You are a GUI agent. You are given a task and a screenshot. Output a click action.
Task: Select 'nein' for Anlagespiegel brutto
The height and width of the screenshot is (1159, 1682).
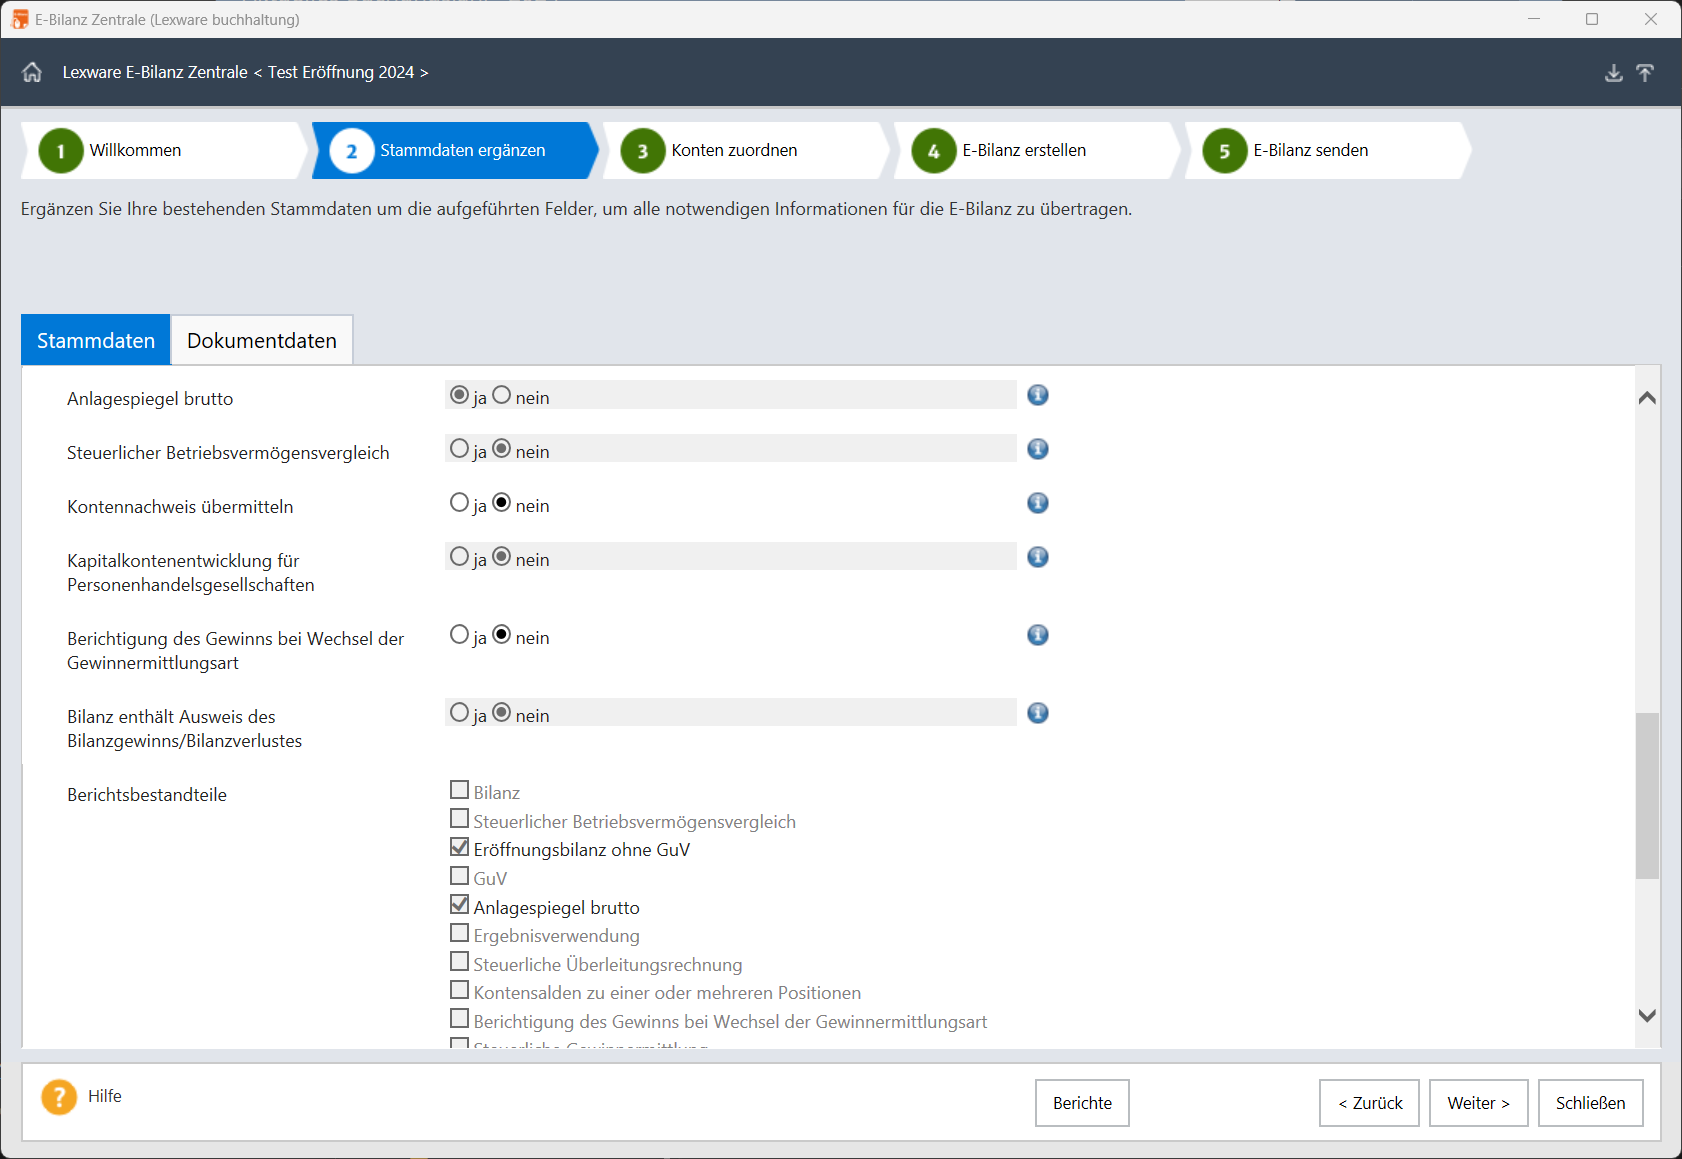tap(502, 395)
